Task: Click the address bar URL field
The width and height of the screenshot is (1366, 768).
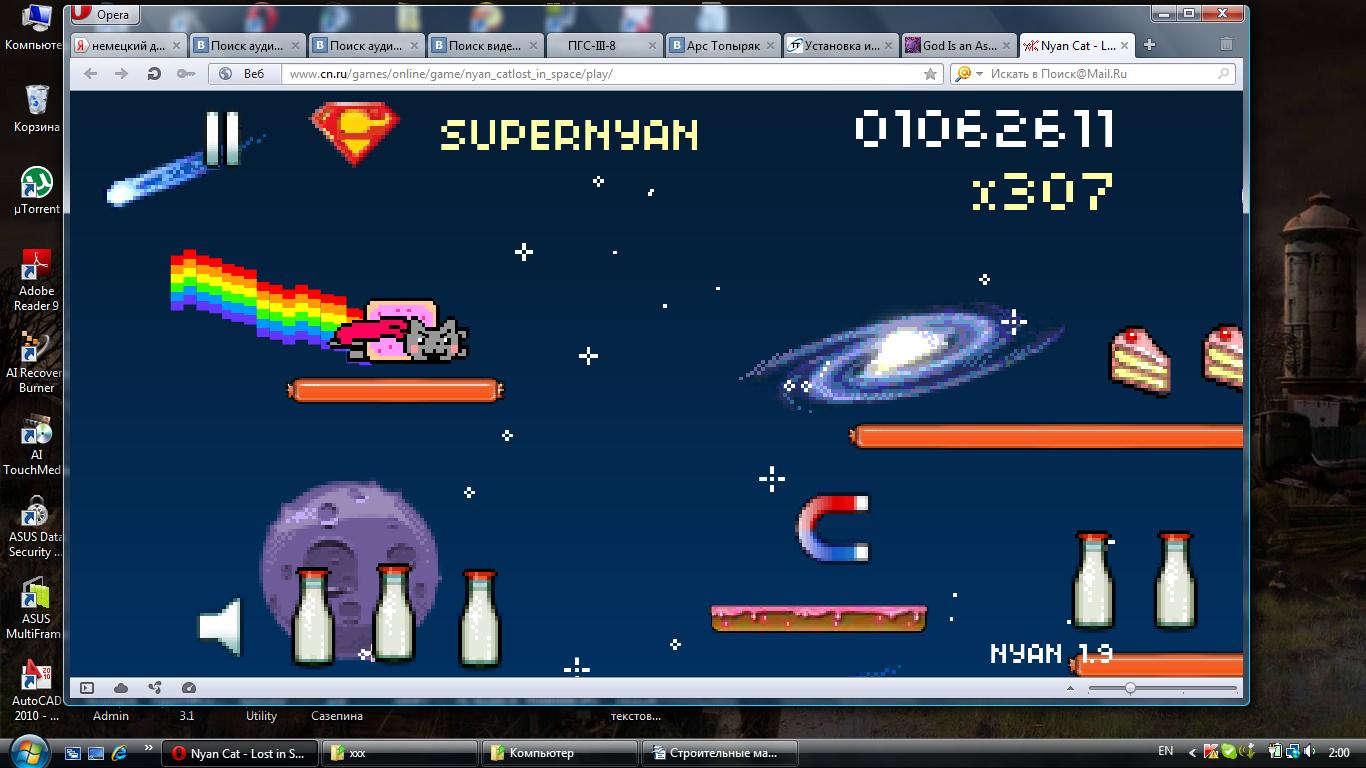Action: coord(600,74)
